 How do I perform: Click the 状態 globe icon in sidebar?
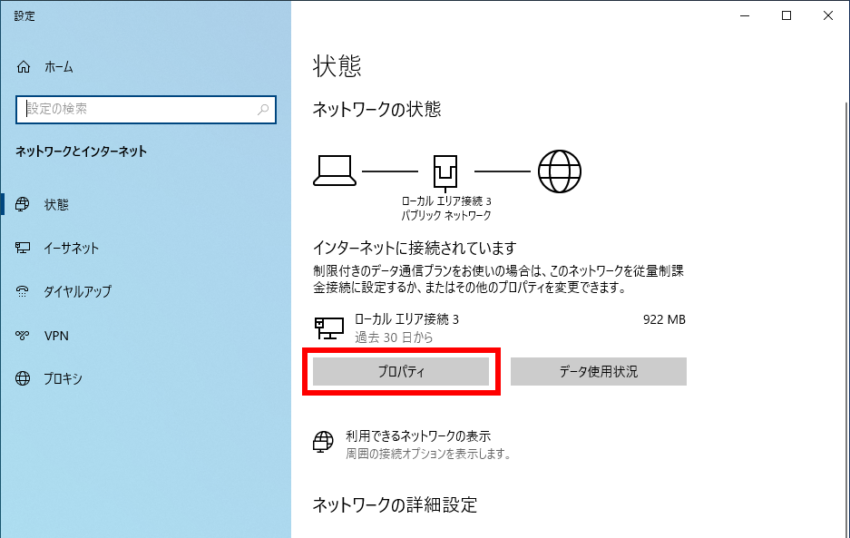22,204
